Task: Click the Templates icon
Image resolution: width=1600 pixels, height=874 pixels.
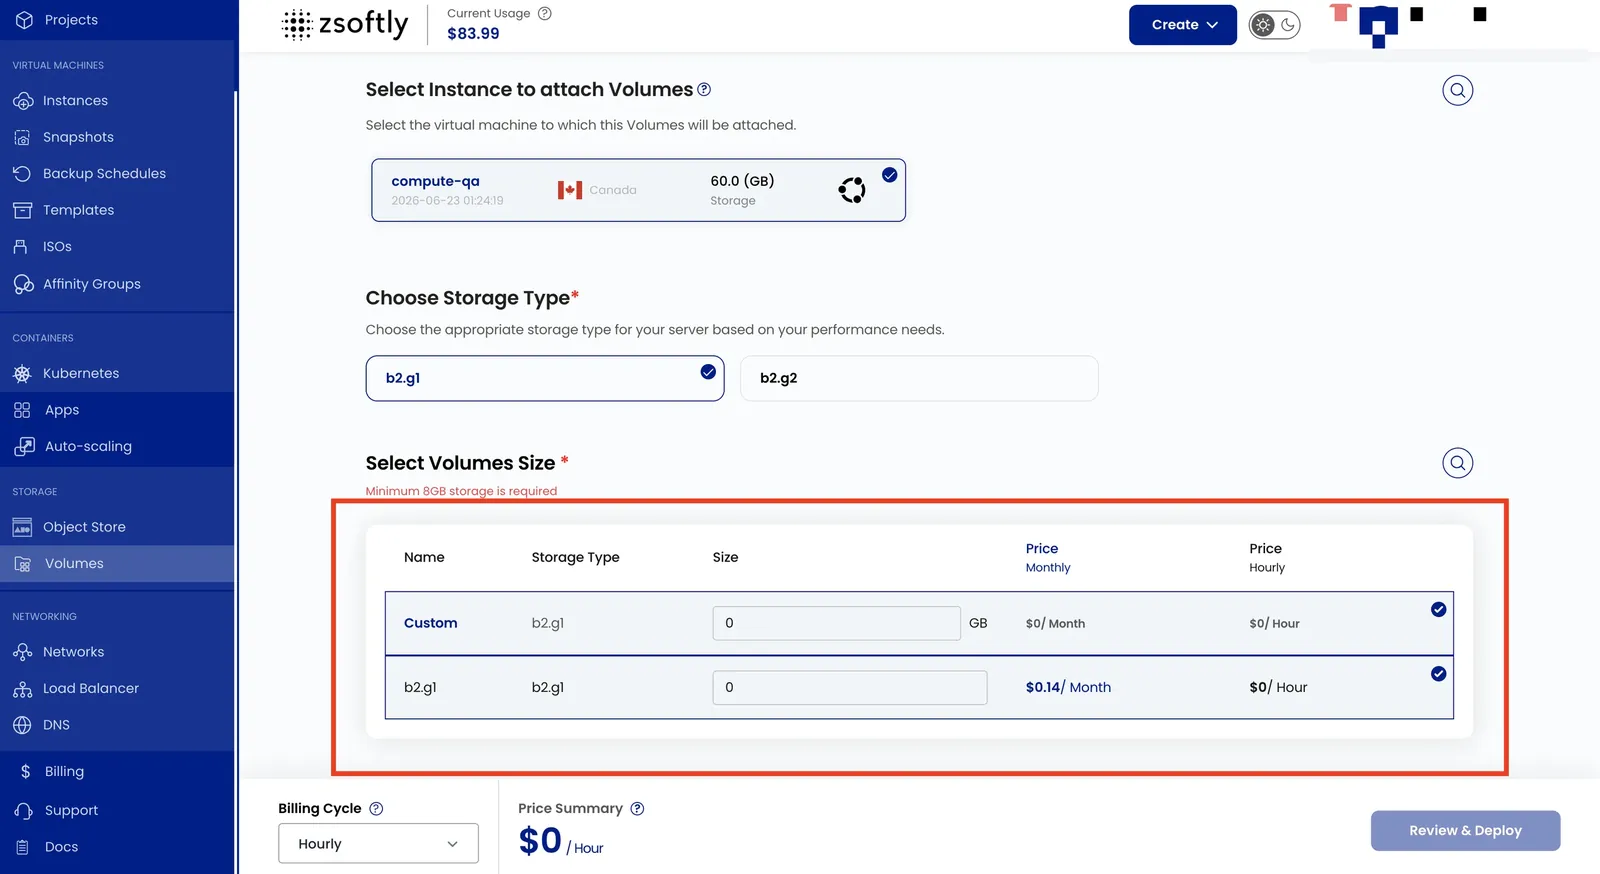Action: pos(22,210)
